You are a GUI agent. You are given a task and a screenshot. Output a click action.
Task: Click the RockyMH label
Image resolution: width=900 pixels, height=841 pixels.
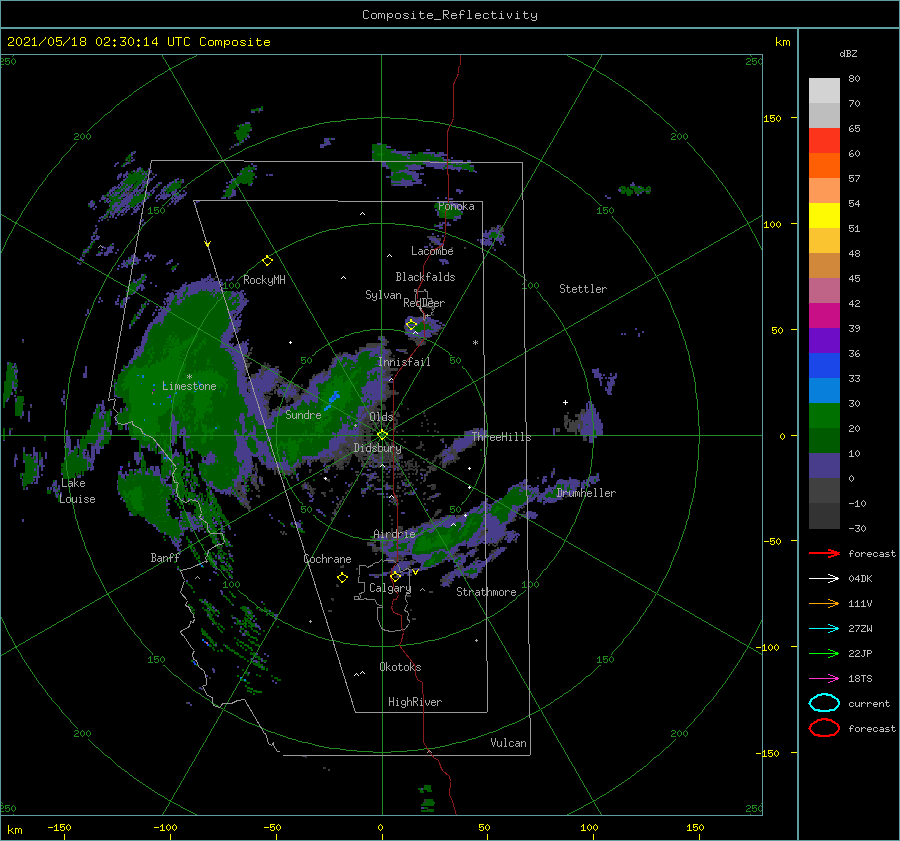[x=264, y=280]
